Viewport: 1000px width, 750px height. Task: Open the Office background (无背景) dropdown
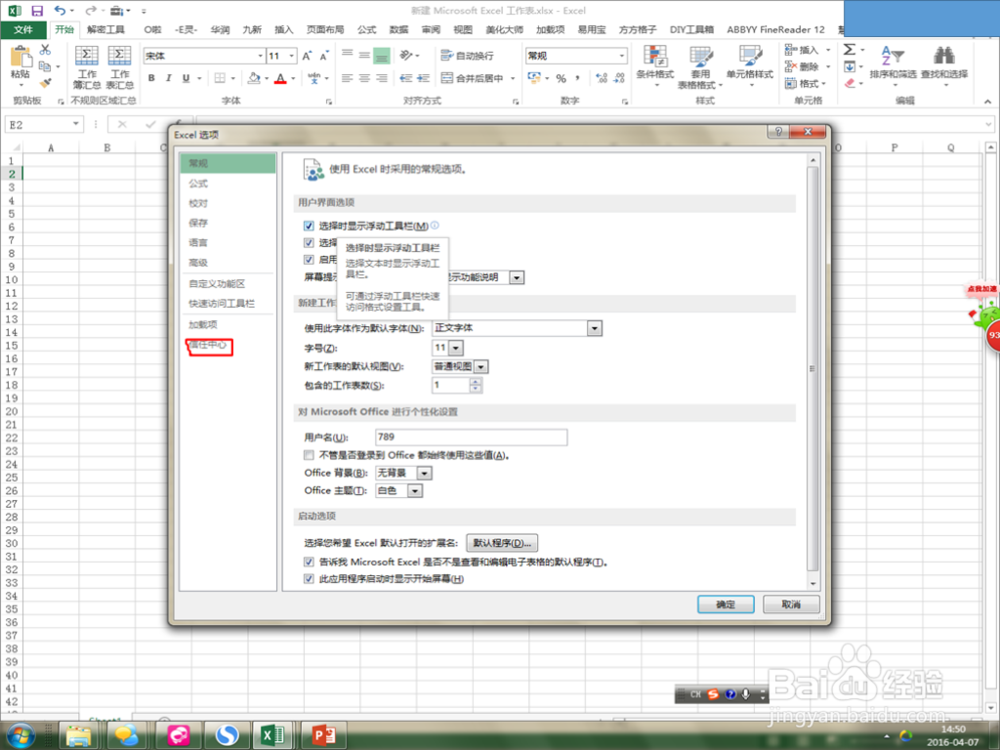point(424,473)
